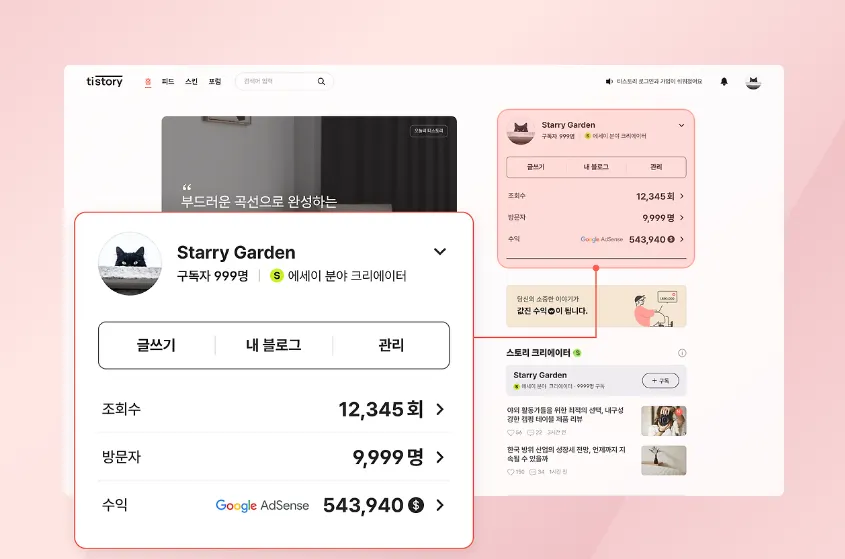This screenshot has width=845, height=559.
Task: Open the 스킨 navigation tab
Action: coord(191,81)
